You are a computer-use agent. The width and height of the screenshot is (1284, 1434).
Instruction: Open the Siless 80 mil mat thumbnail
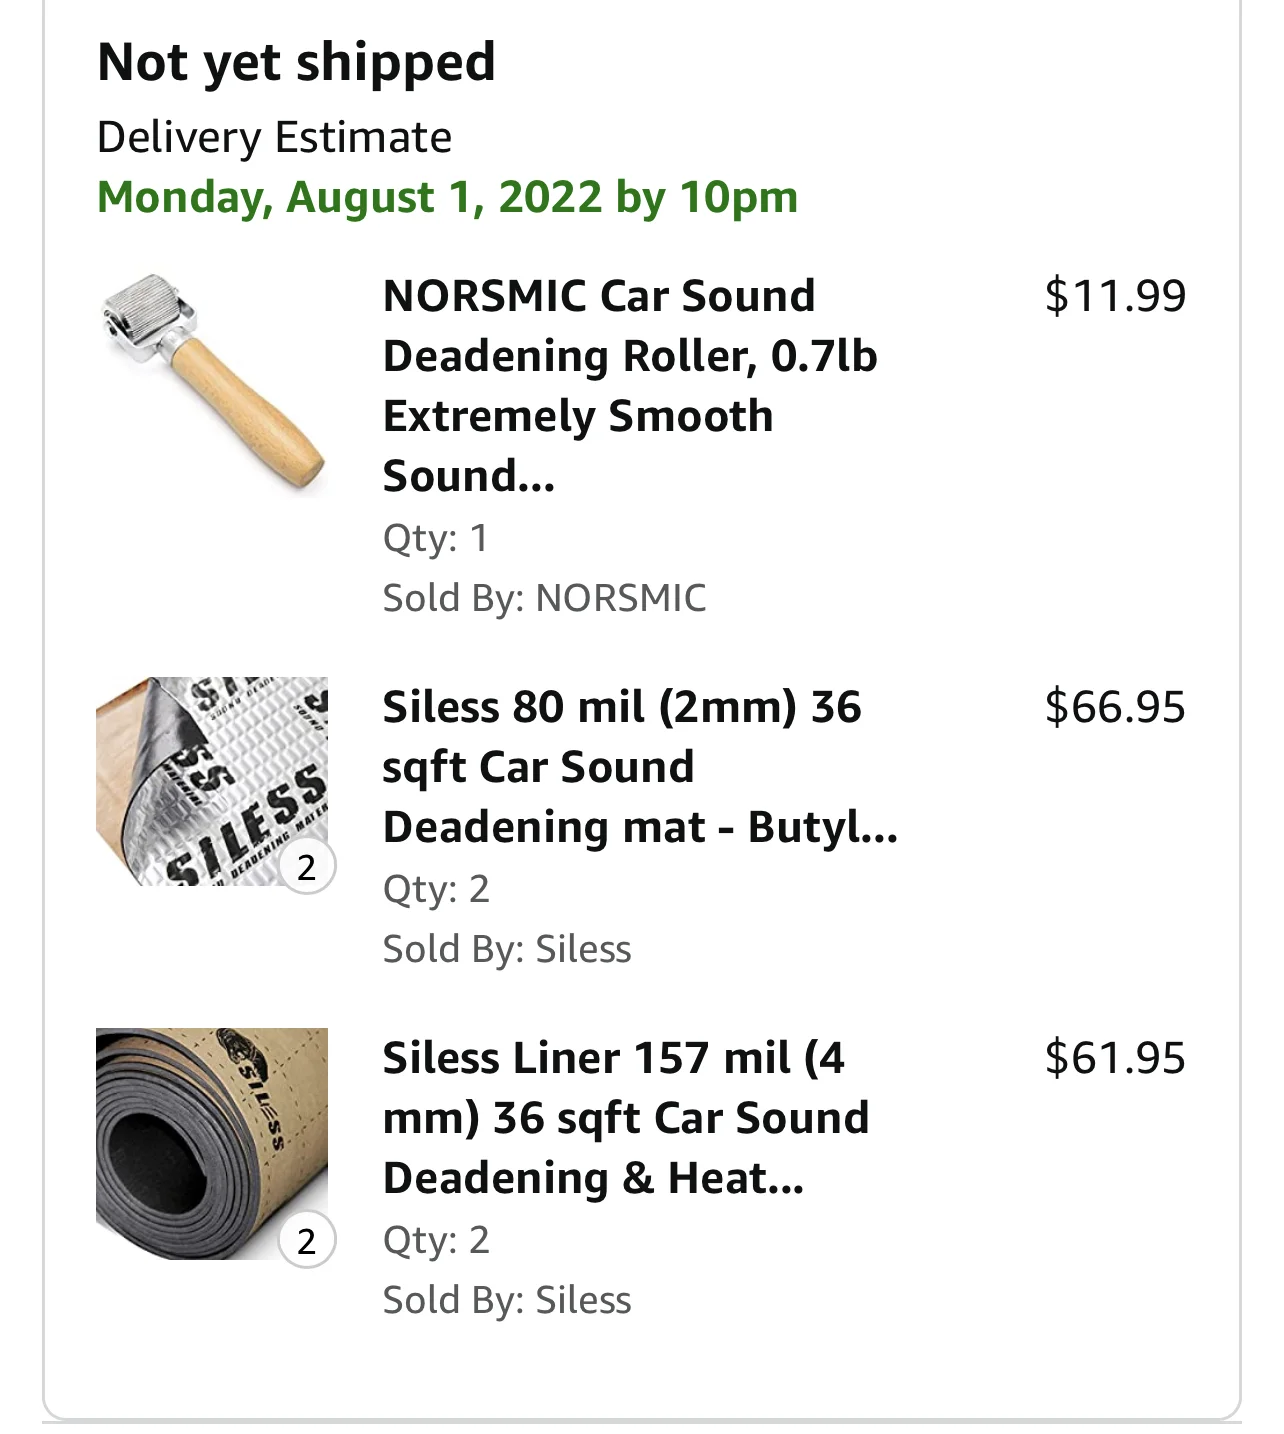coord(212,781)
